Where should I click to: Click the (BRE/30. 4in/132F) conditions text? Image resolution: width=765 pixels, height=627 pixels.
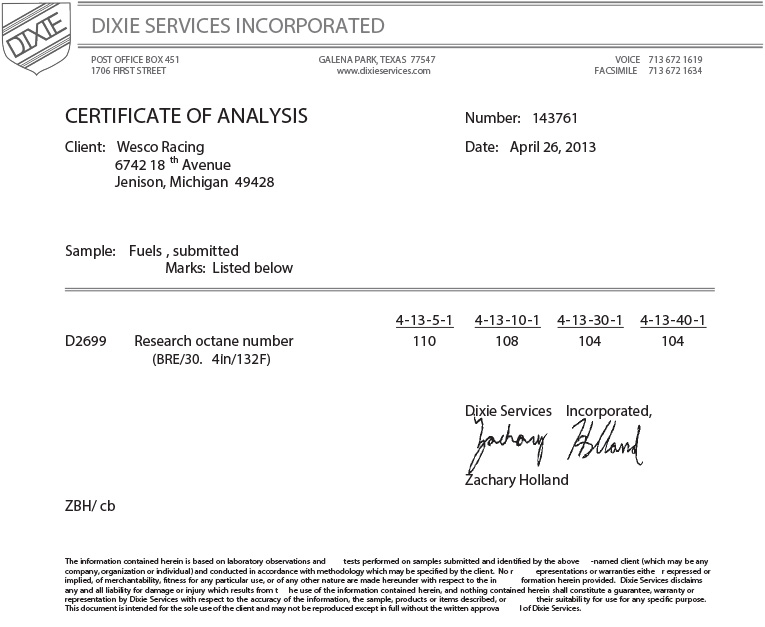pyautogui.click(x=211, y=360)
